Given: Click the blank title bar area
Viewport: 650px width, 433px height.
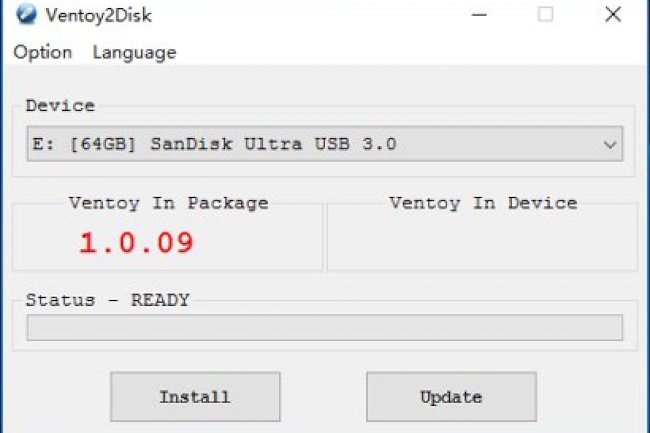Looking at the screenshot, I should tap(300, 15).
